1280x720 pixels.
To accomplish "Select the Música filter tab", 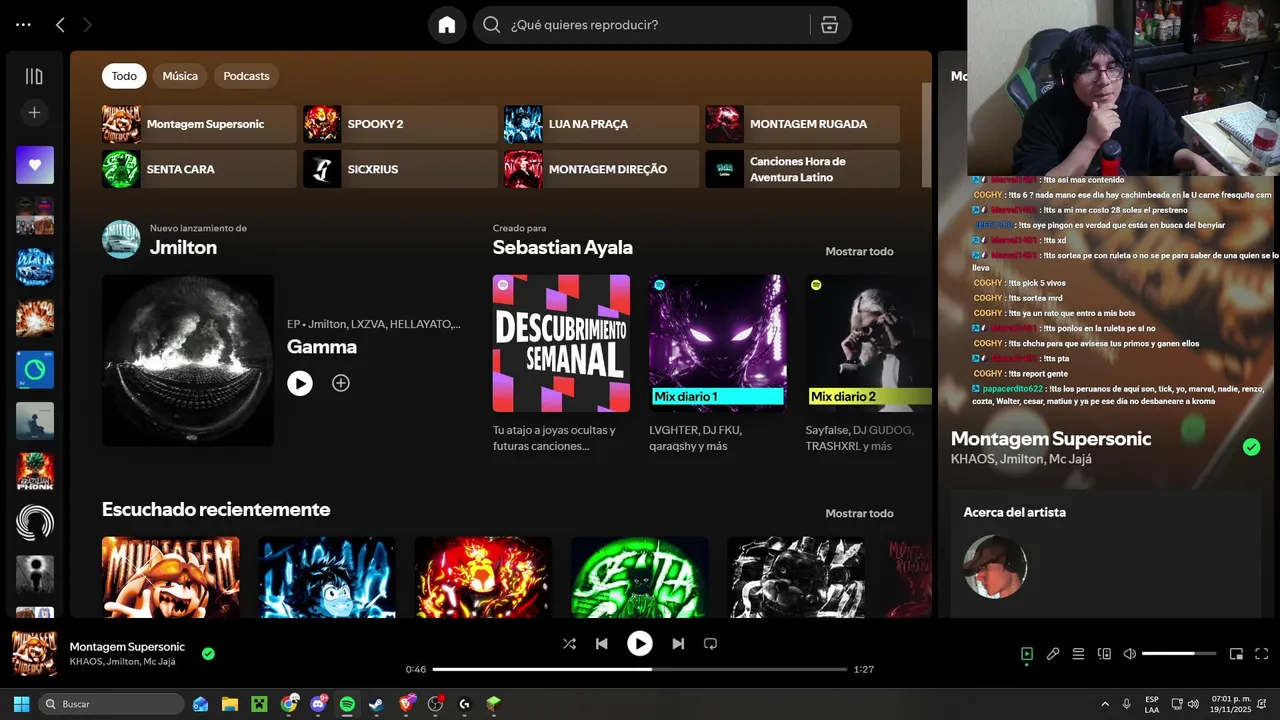I will [x=180, y=76].
